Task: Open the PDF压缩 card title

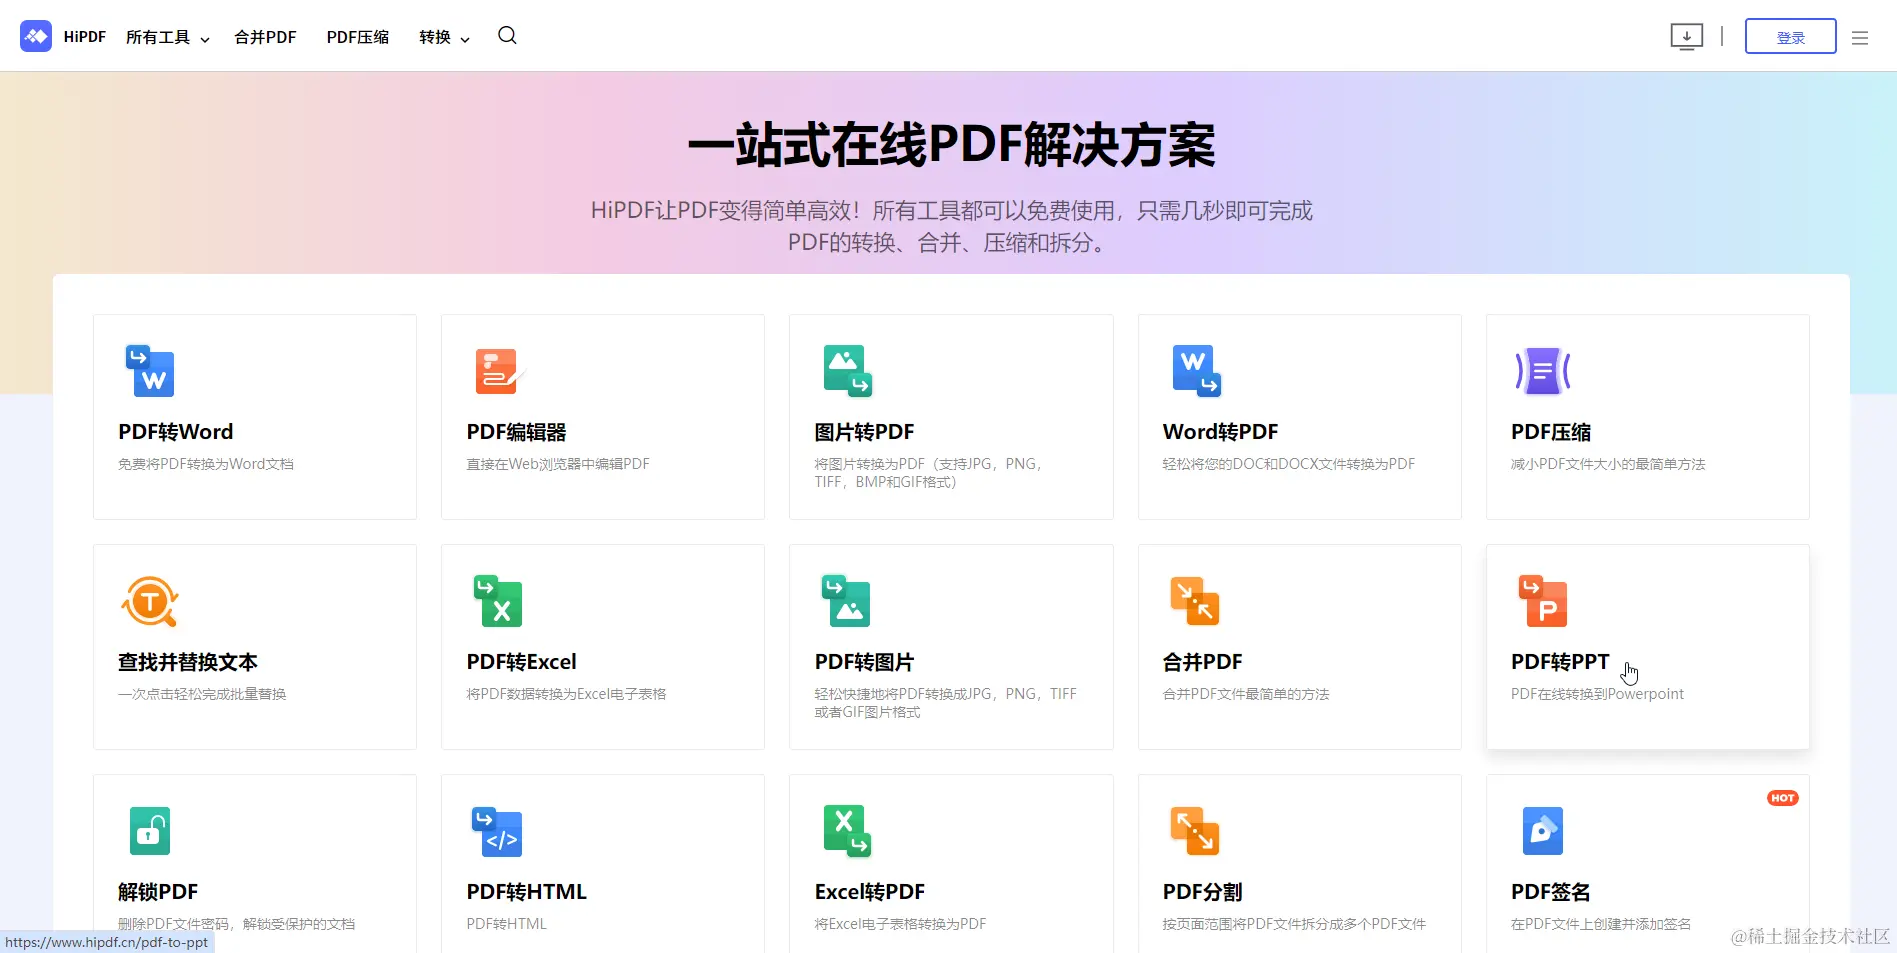Action: pyautogui.click(x=1551, y=432)
